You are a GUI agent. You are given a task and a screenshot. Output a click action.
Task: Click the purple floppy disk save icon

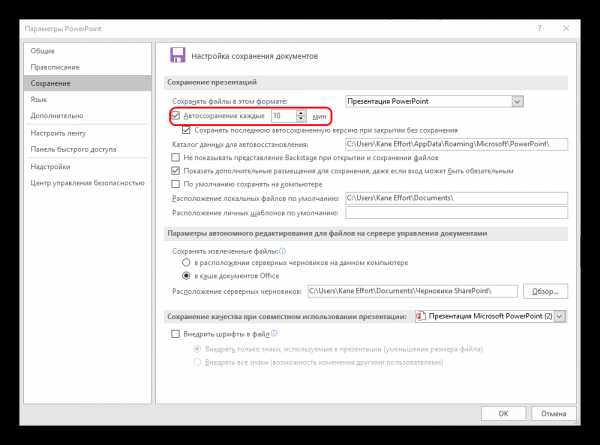[x=178, y=55]
